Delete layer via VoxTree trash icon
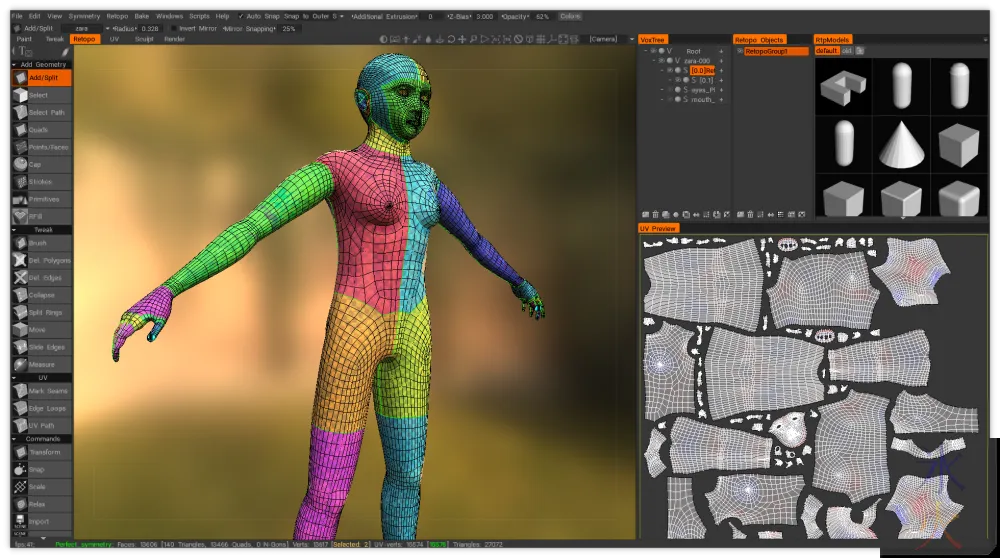The height and width of the screenshot is (558, 1000). (656, 215)
